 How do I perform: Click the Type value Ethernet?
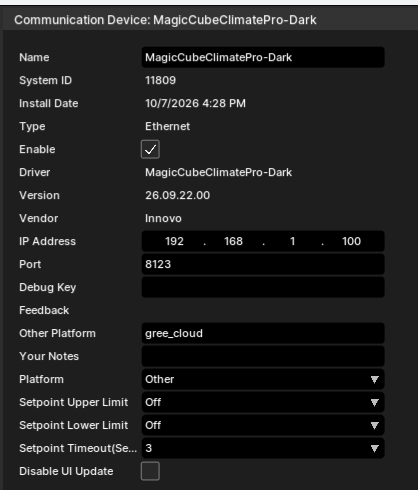(167, 126)
